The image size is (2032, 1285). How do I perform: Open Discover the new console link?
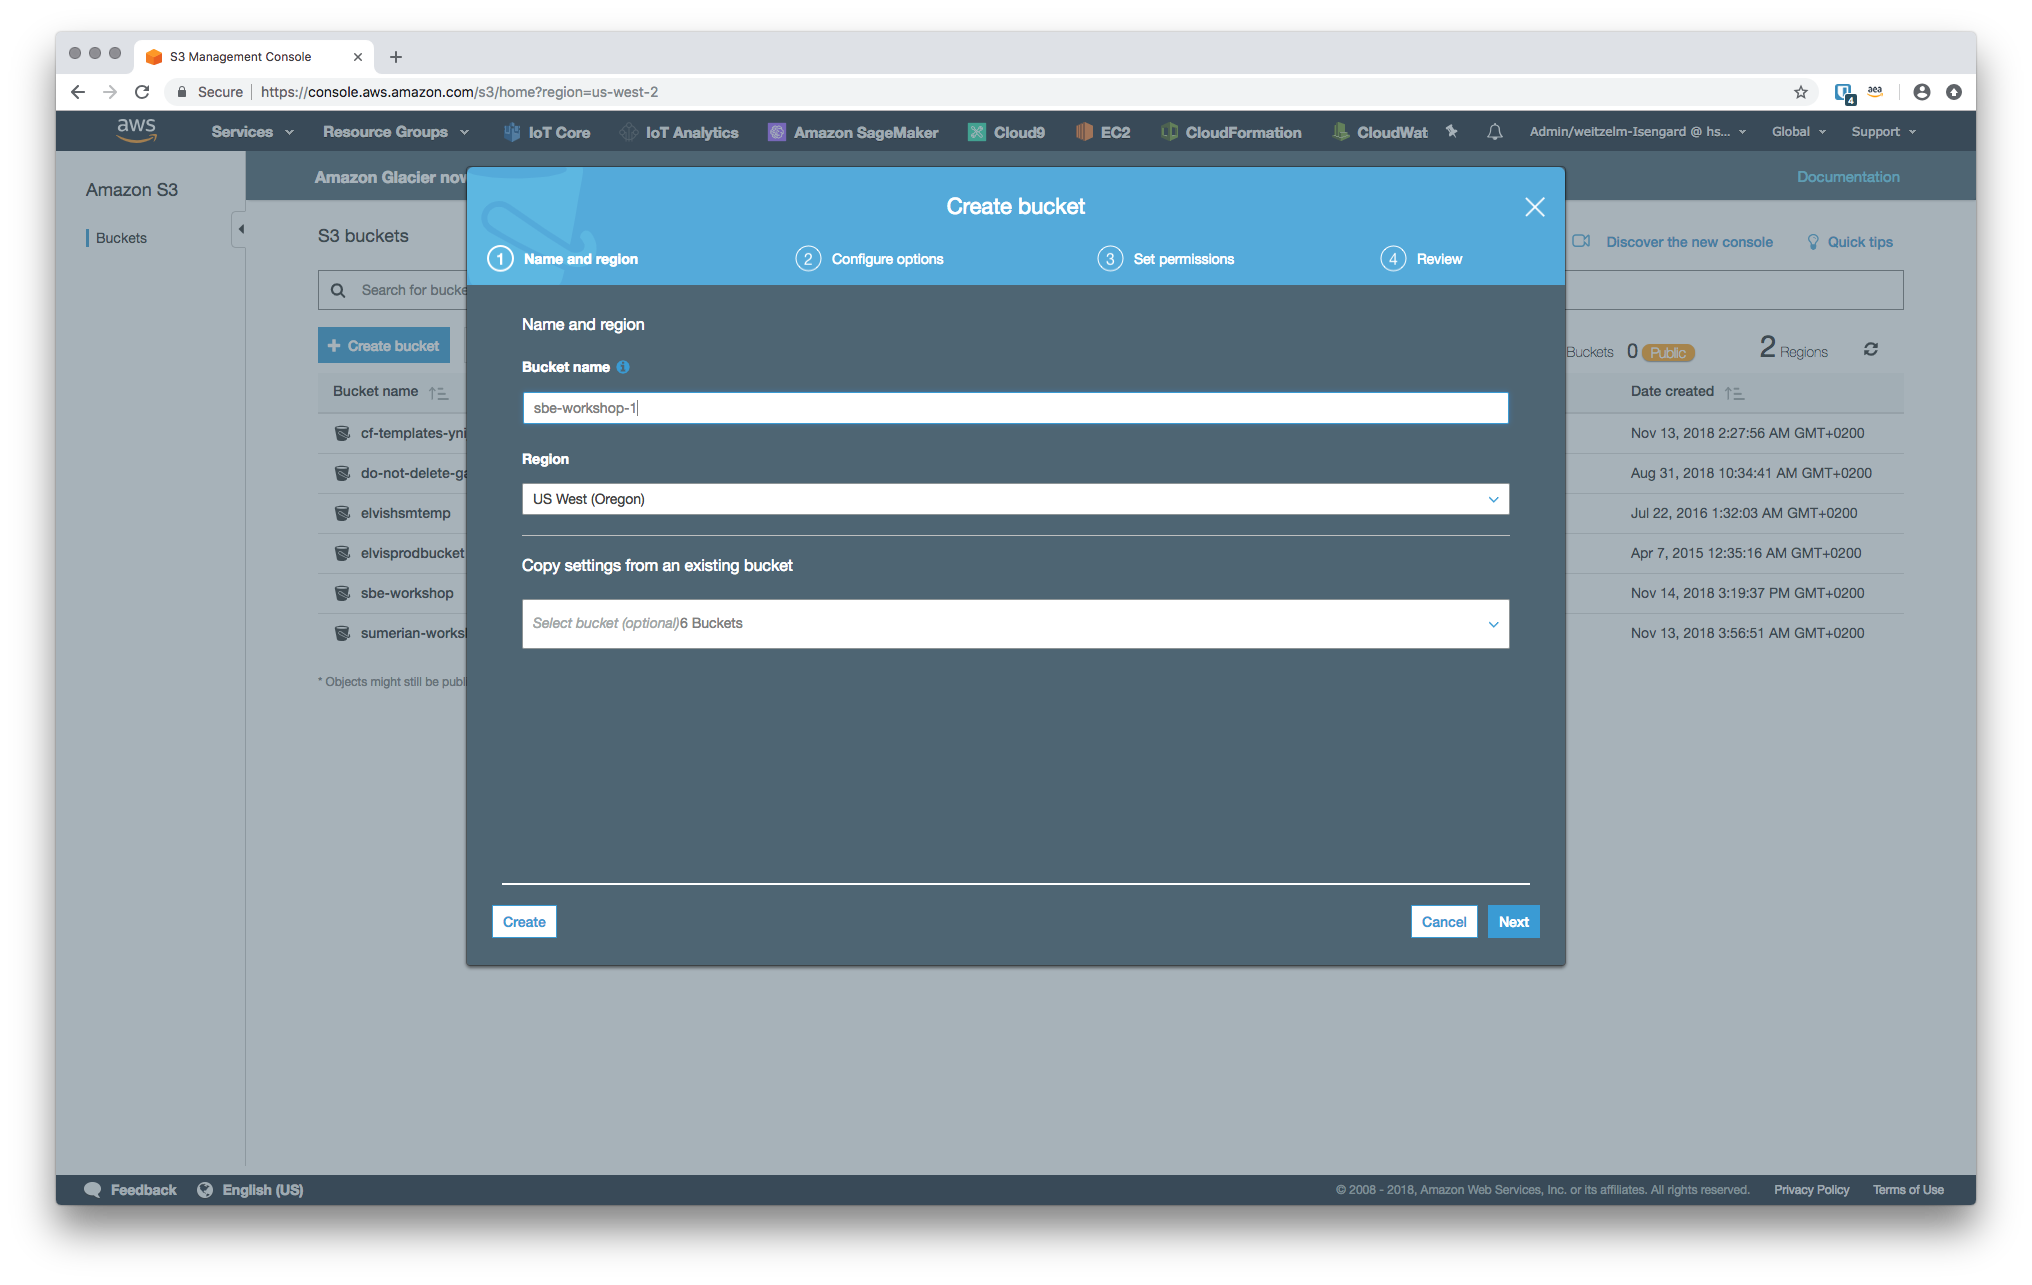[1689, 242]
